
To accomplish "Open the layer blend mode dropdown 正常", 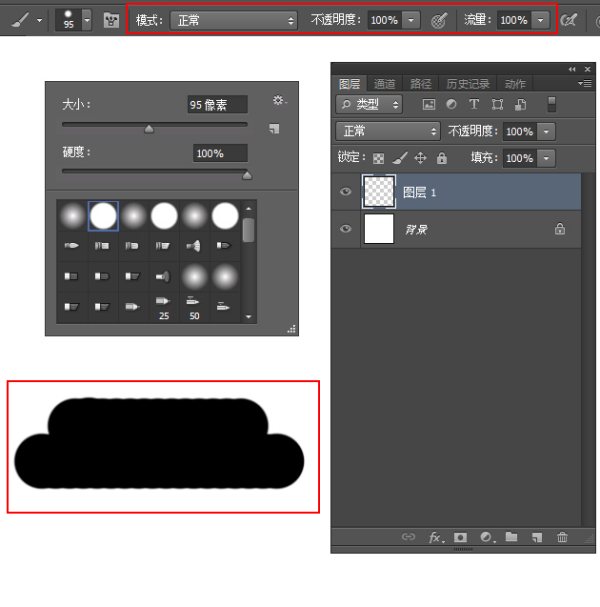I will (x=388, y=131).
